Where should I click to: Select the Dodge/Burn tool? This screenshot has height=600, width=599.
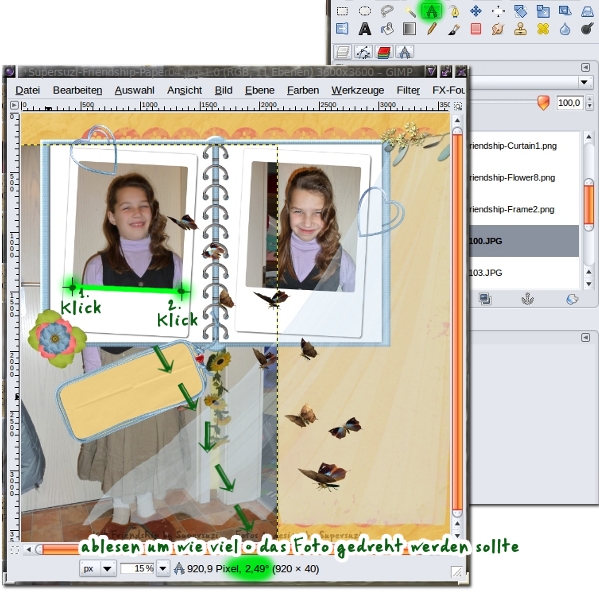click(587, 29)
